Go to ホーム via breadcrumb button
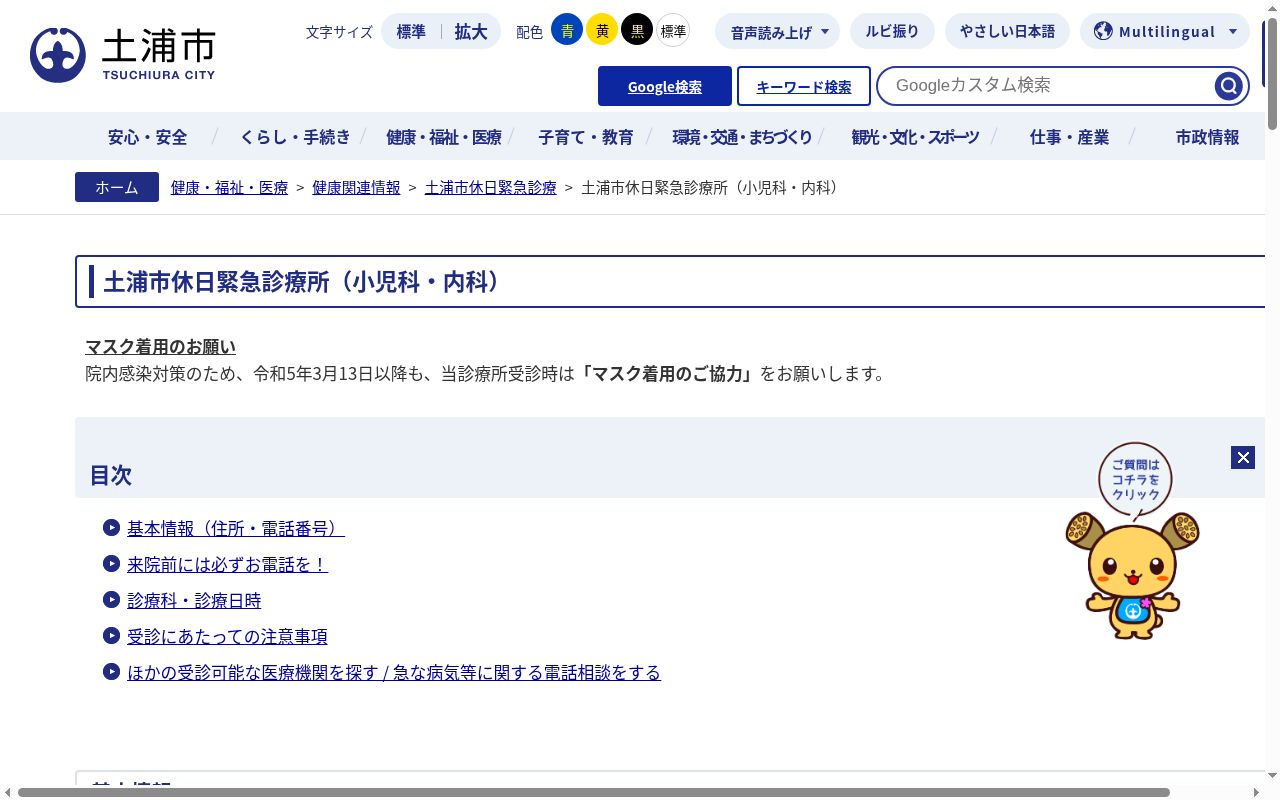The width and height of the screenshot is (1280, 800). [x=117, y=187]
